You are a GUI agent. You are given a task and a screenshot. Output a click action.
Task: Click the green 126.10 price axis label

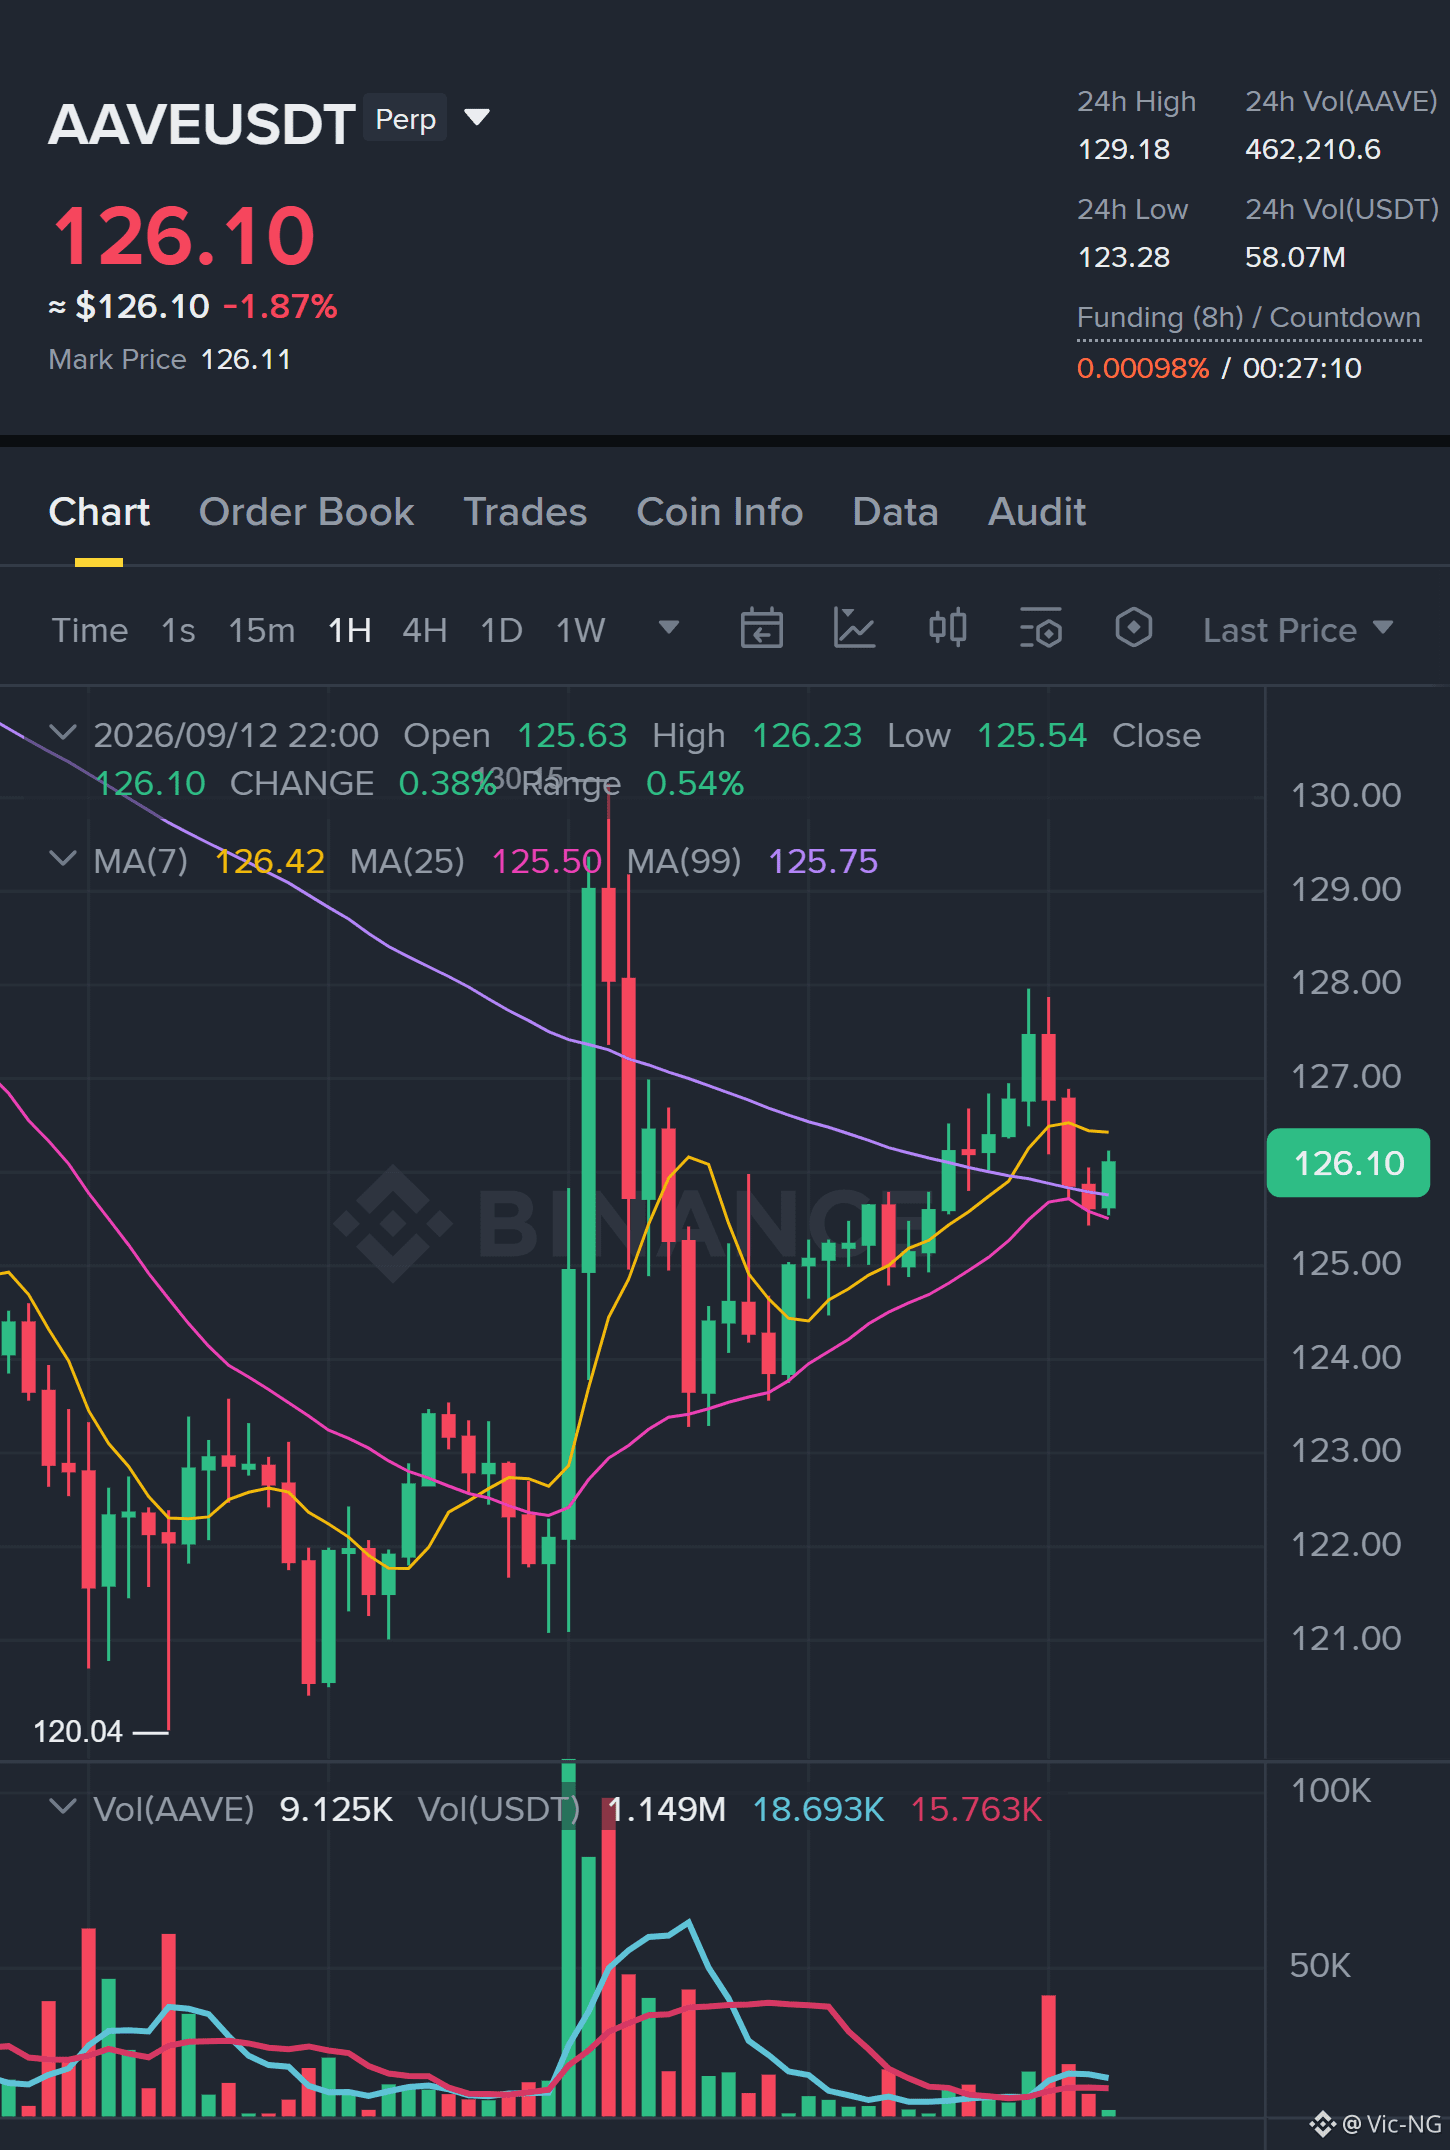pyautogui.click(x=1348, y=1163)
